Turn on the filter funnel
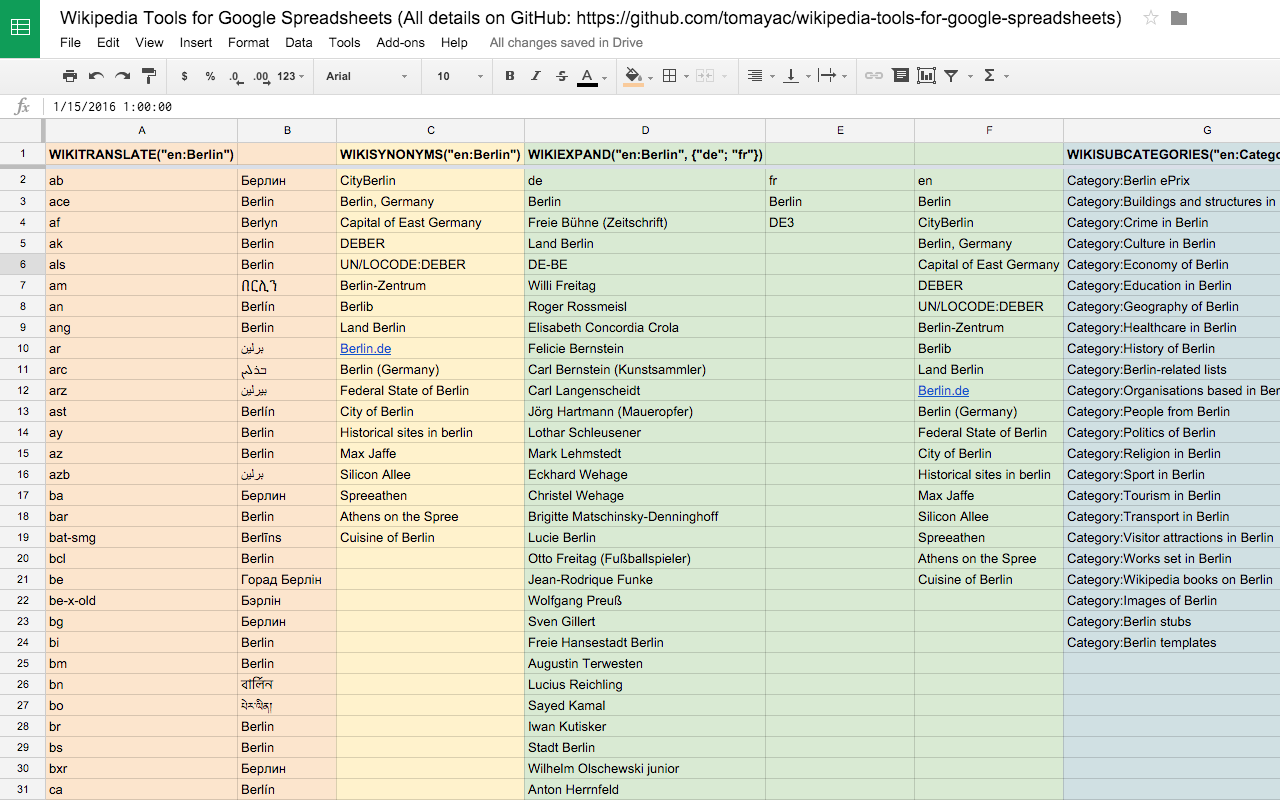The width and height of the screenshot is (1280, 800). [951, 76]
